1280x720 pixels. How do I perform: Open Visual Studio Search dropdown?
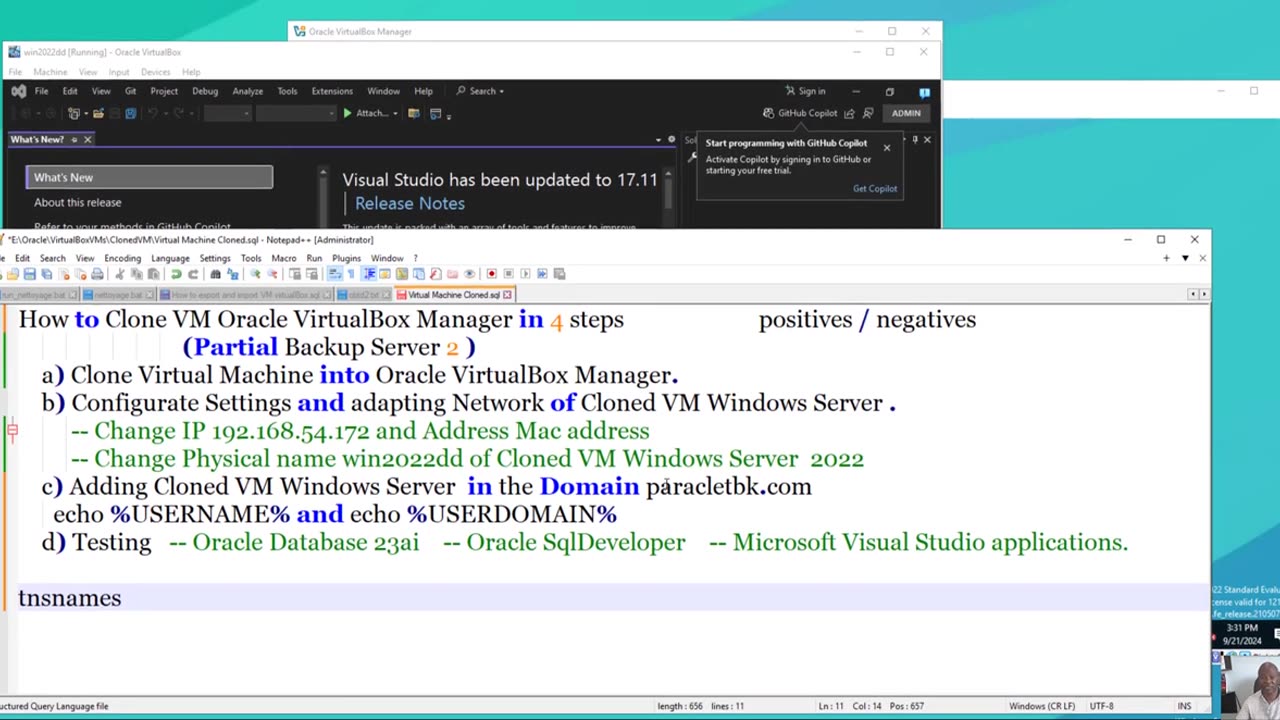point(480,91)
